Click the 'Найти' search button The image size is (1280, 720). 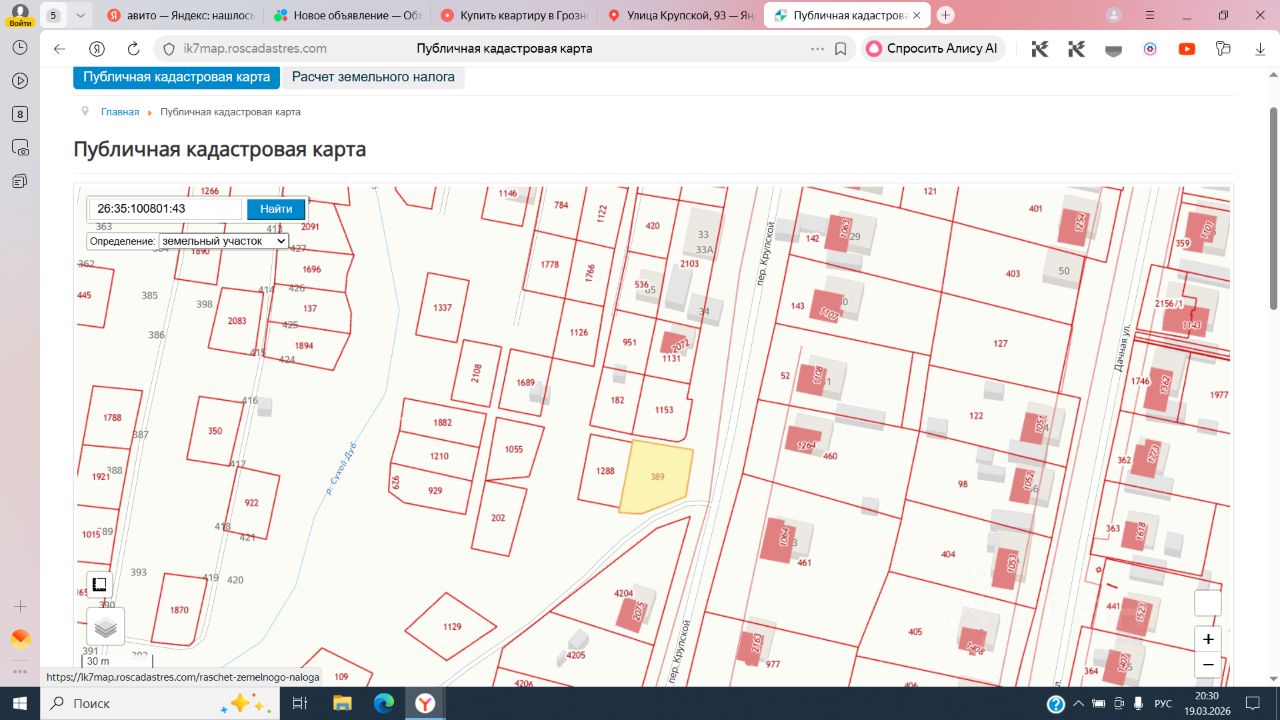click(x=276, y=209)
